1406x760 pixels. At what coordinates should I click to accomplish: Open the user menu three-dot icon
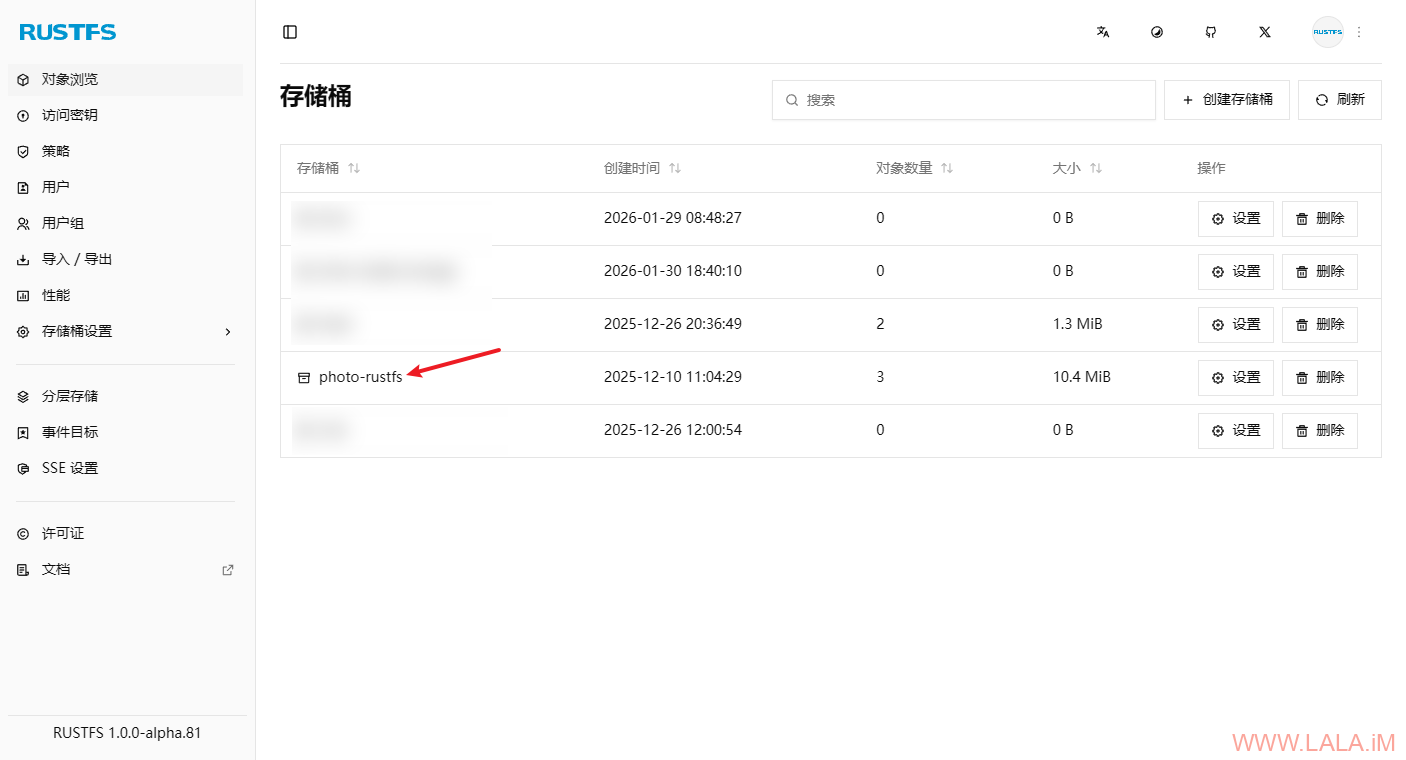click(x=1359, y=32)
